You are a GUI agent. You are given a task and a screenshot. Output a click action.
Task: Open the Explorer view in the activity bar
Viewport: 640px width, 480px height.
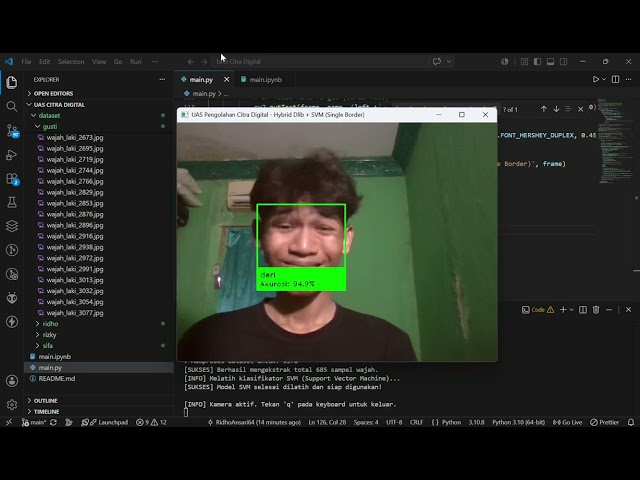click(12, 82)
